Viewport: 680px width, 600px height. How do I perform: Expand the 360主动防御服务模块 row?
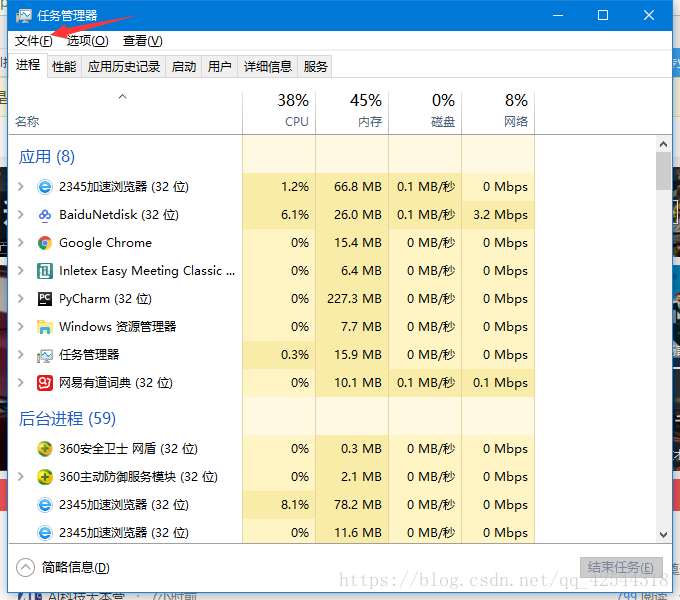[20, 477]
